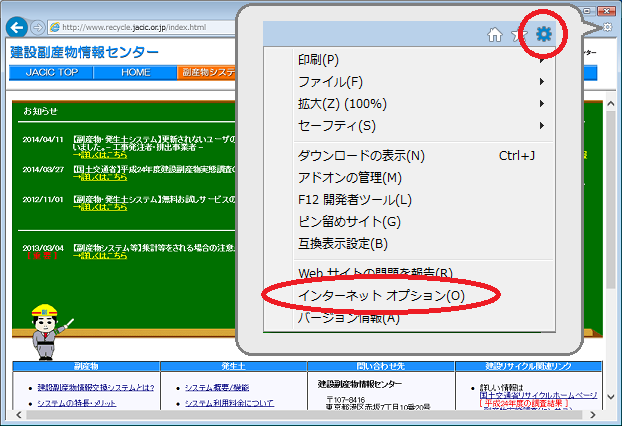The width and height of the screenshot is (622, 426).
Task: Click the 2013/03/04 date entry
Action: [43, 248]
